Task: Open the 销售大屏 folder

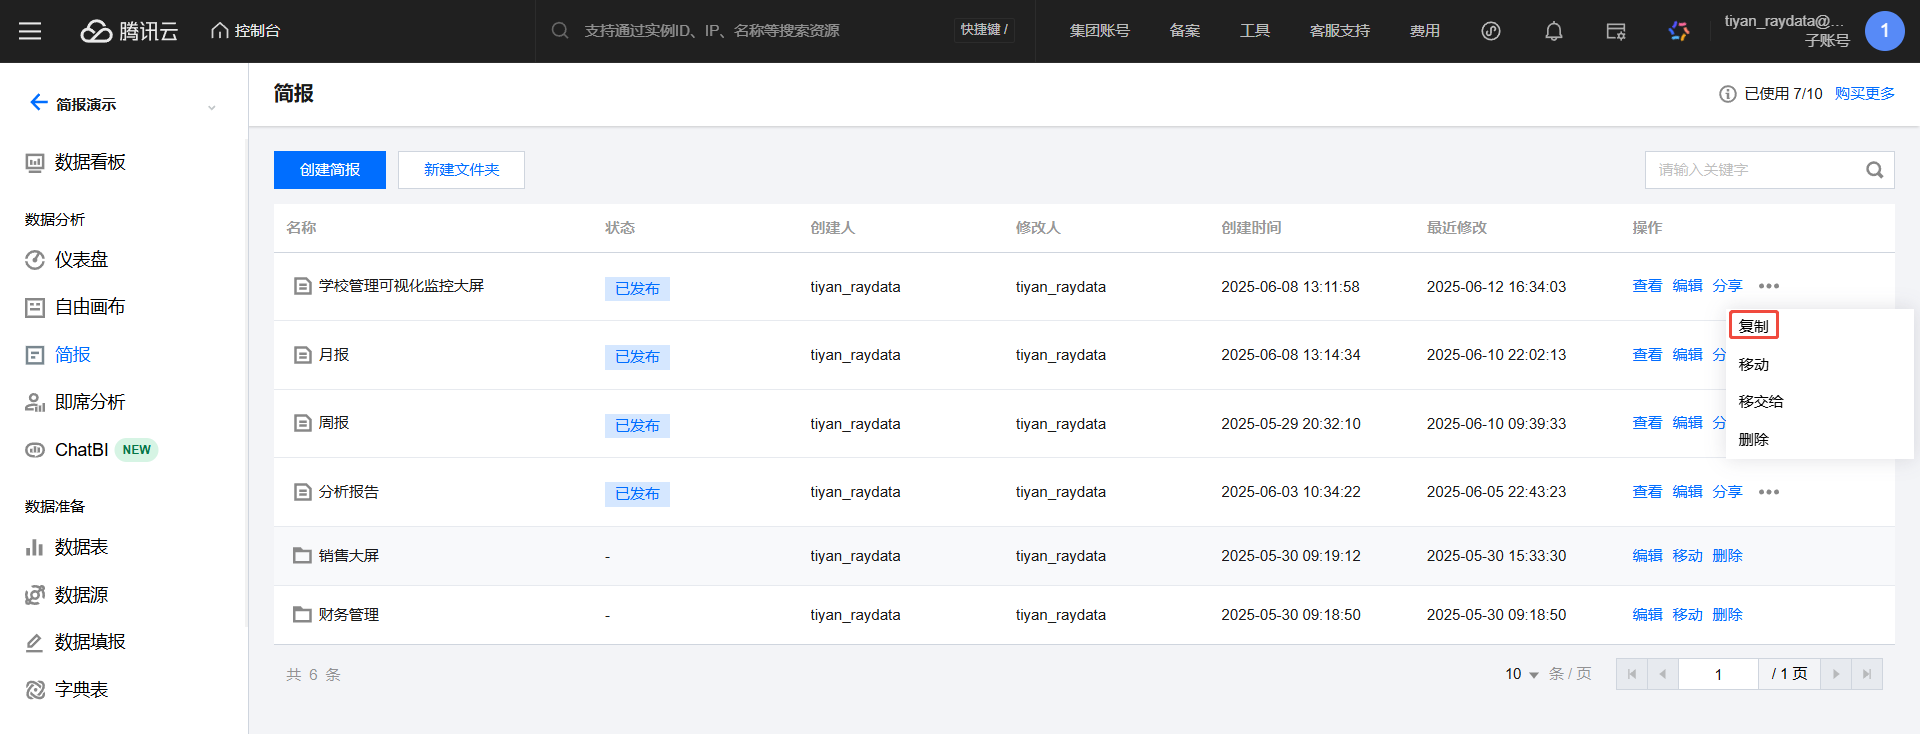Action: pyautogui.click(x=348, y=556)
